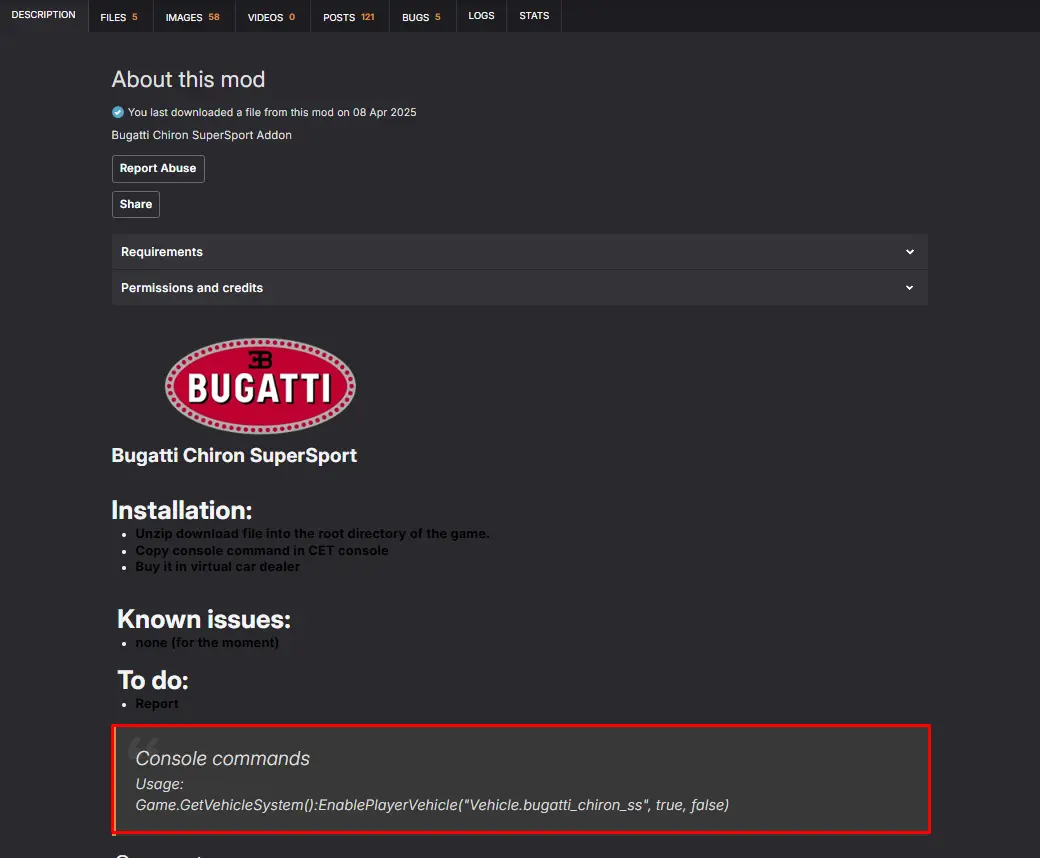The height and width of the screenshot is (858, 1040).
Task: Click the Requirements chevron arrow
Action: 909,252
